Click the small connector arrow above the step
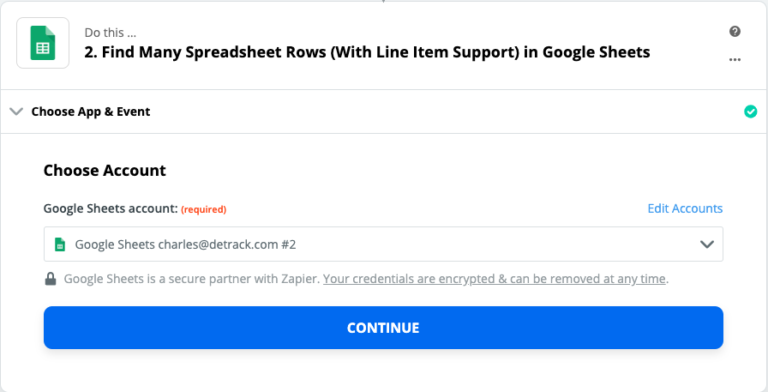The width and height of the screenshot is (768, 392). [x=384, y=1]
